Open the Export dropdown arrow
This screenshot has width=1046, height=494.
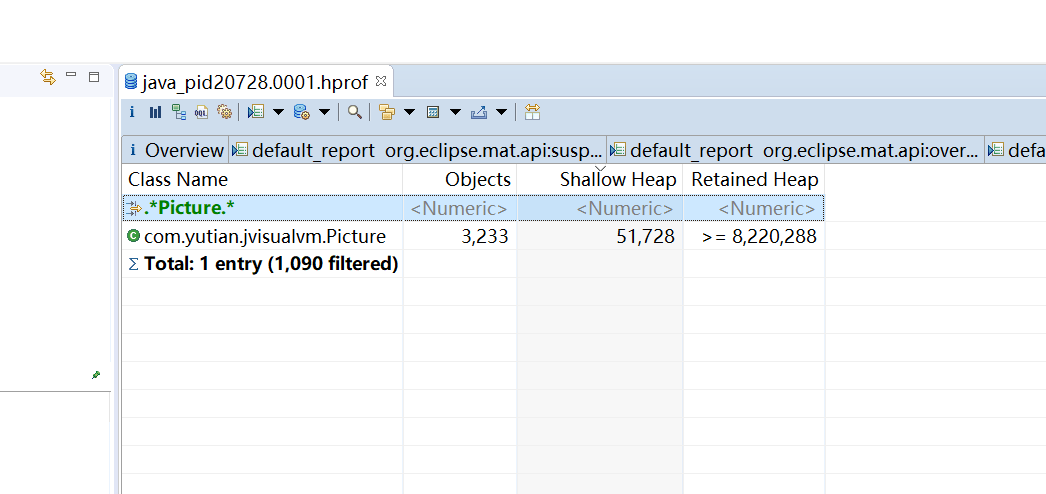(x=501, y=112)
